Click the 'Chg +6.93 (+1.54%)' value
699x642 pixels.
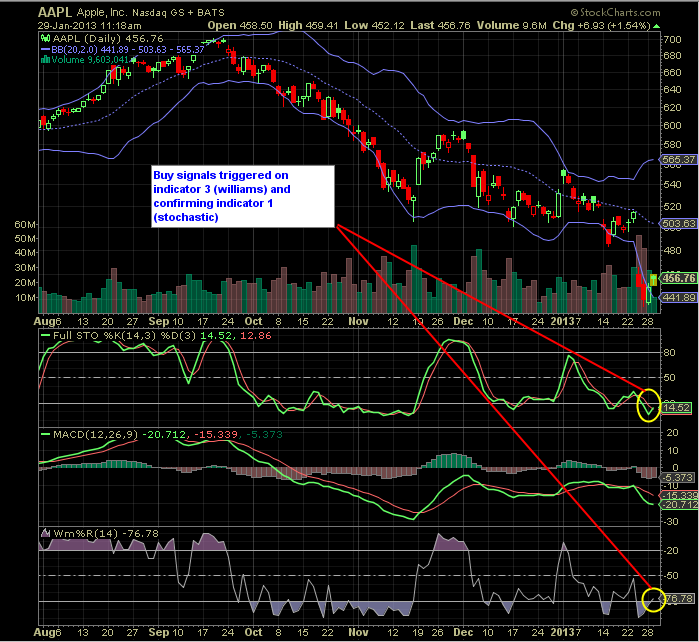pyautogui.click(x=602, y=26)
